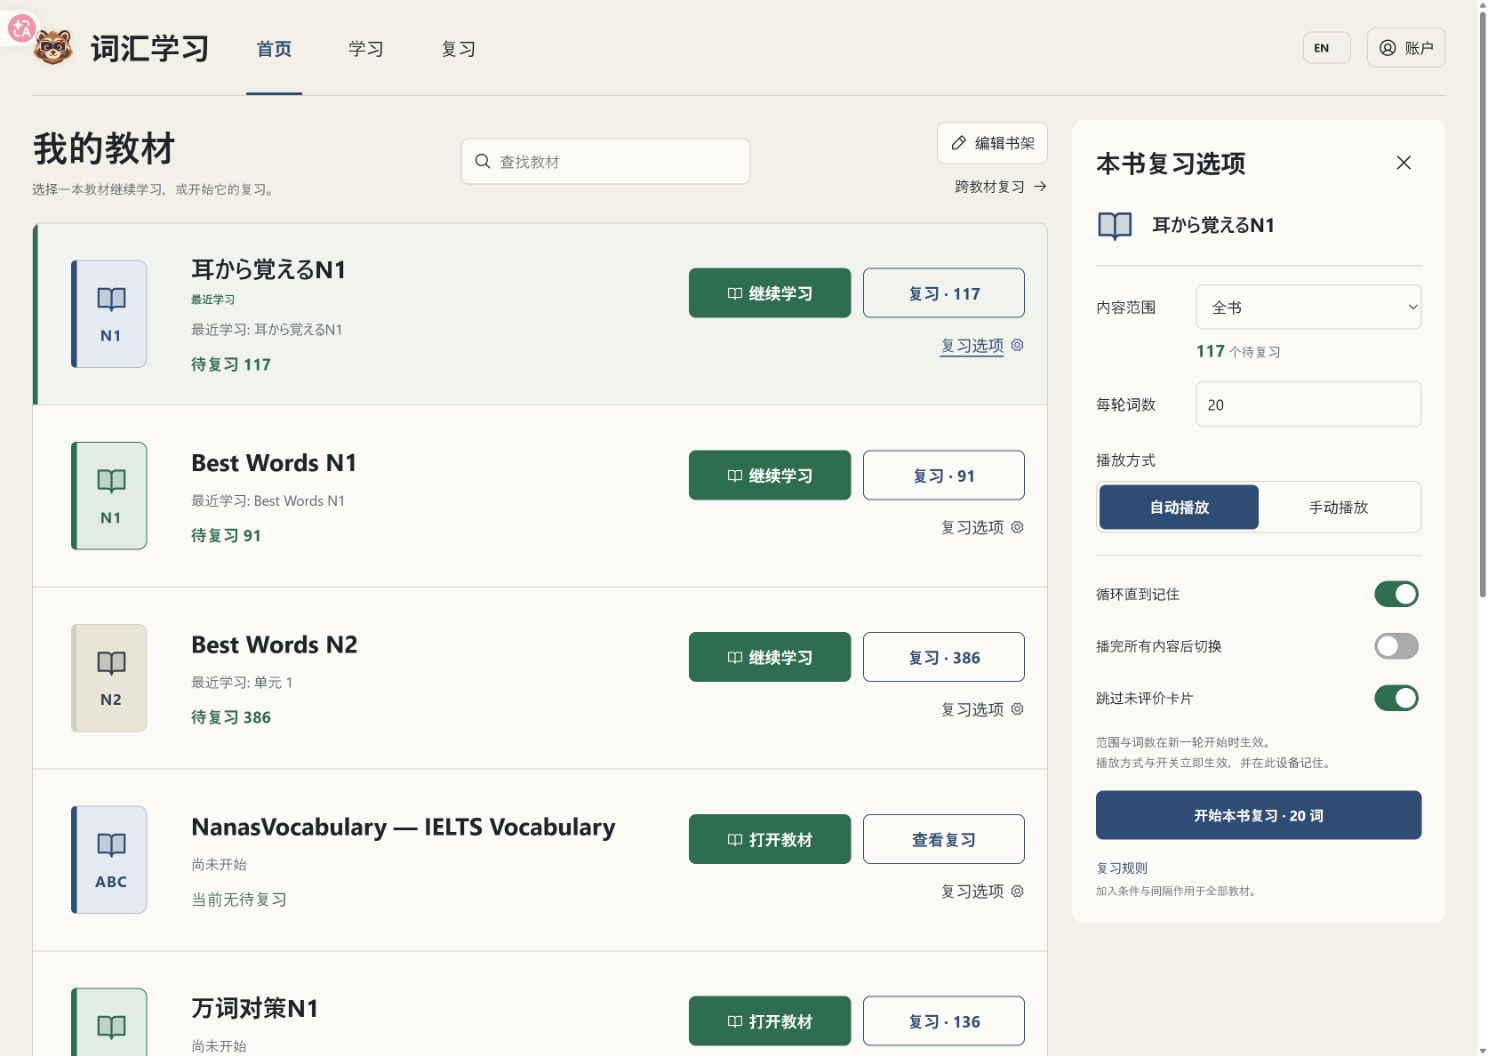Viewport: 1488px width, 1056px height.
Task: Click the gear icon beside Best Words N2 复习选项
Action: 1017,709
